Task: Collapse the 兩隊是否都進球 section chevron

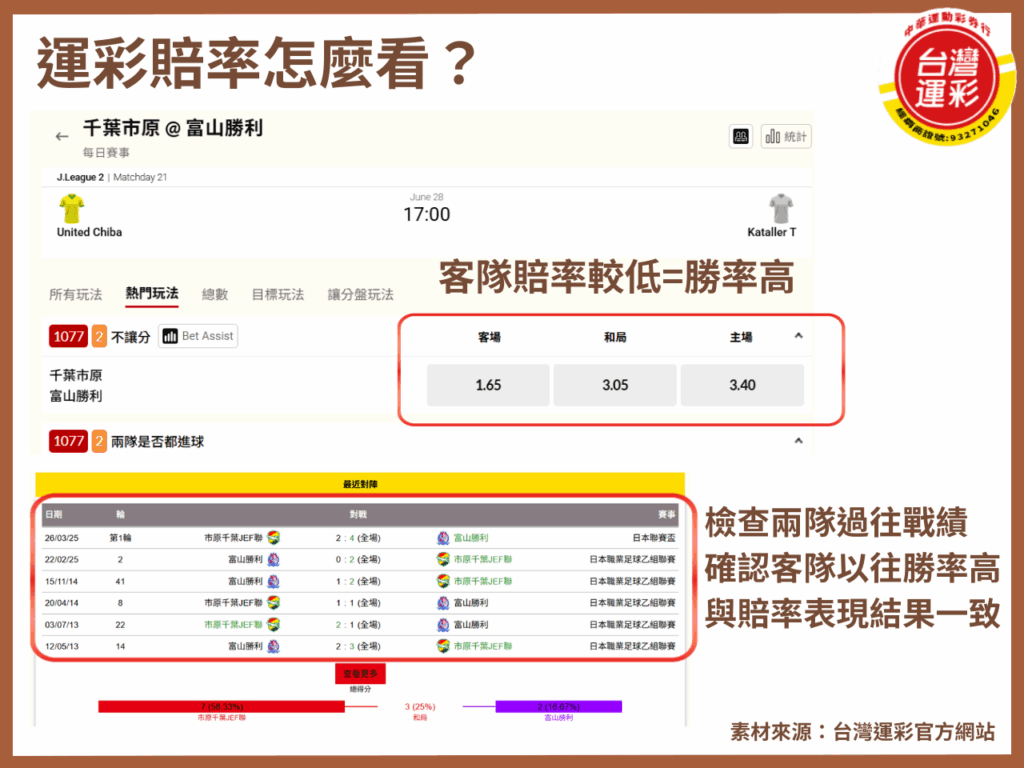Action: [798, 441]
